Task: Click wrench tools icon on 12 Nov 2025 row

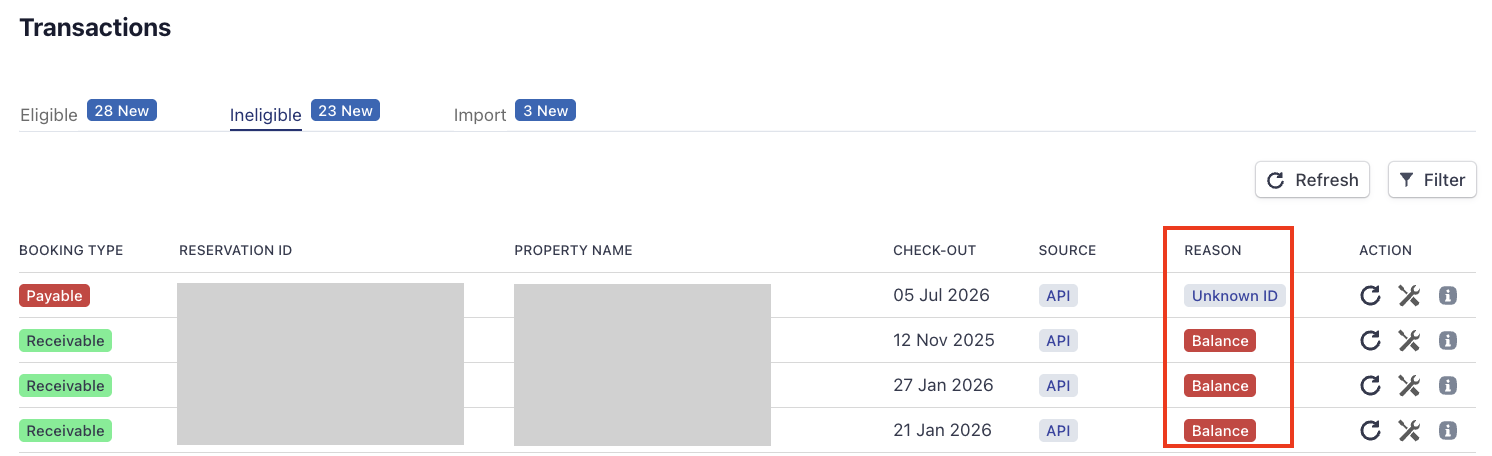Action: point(1409,341)
